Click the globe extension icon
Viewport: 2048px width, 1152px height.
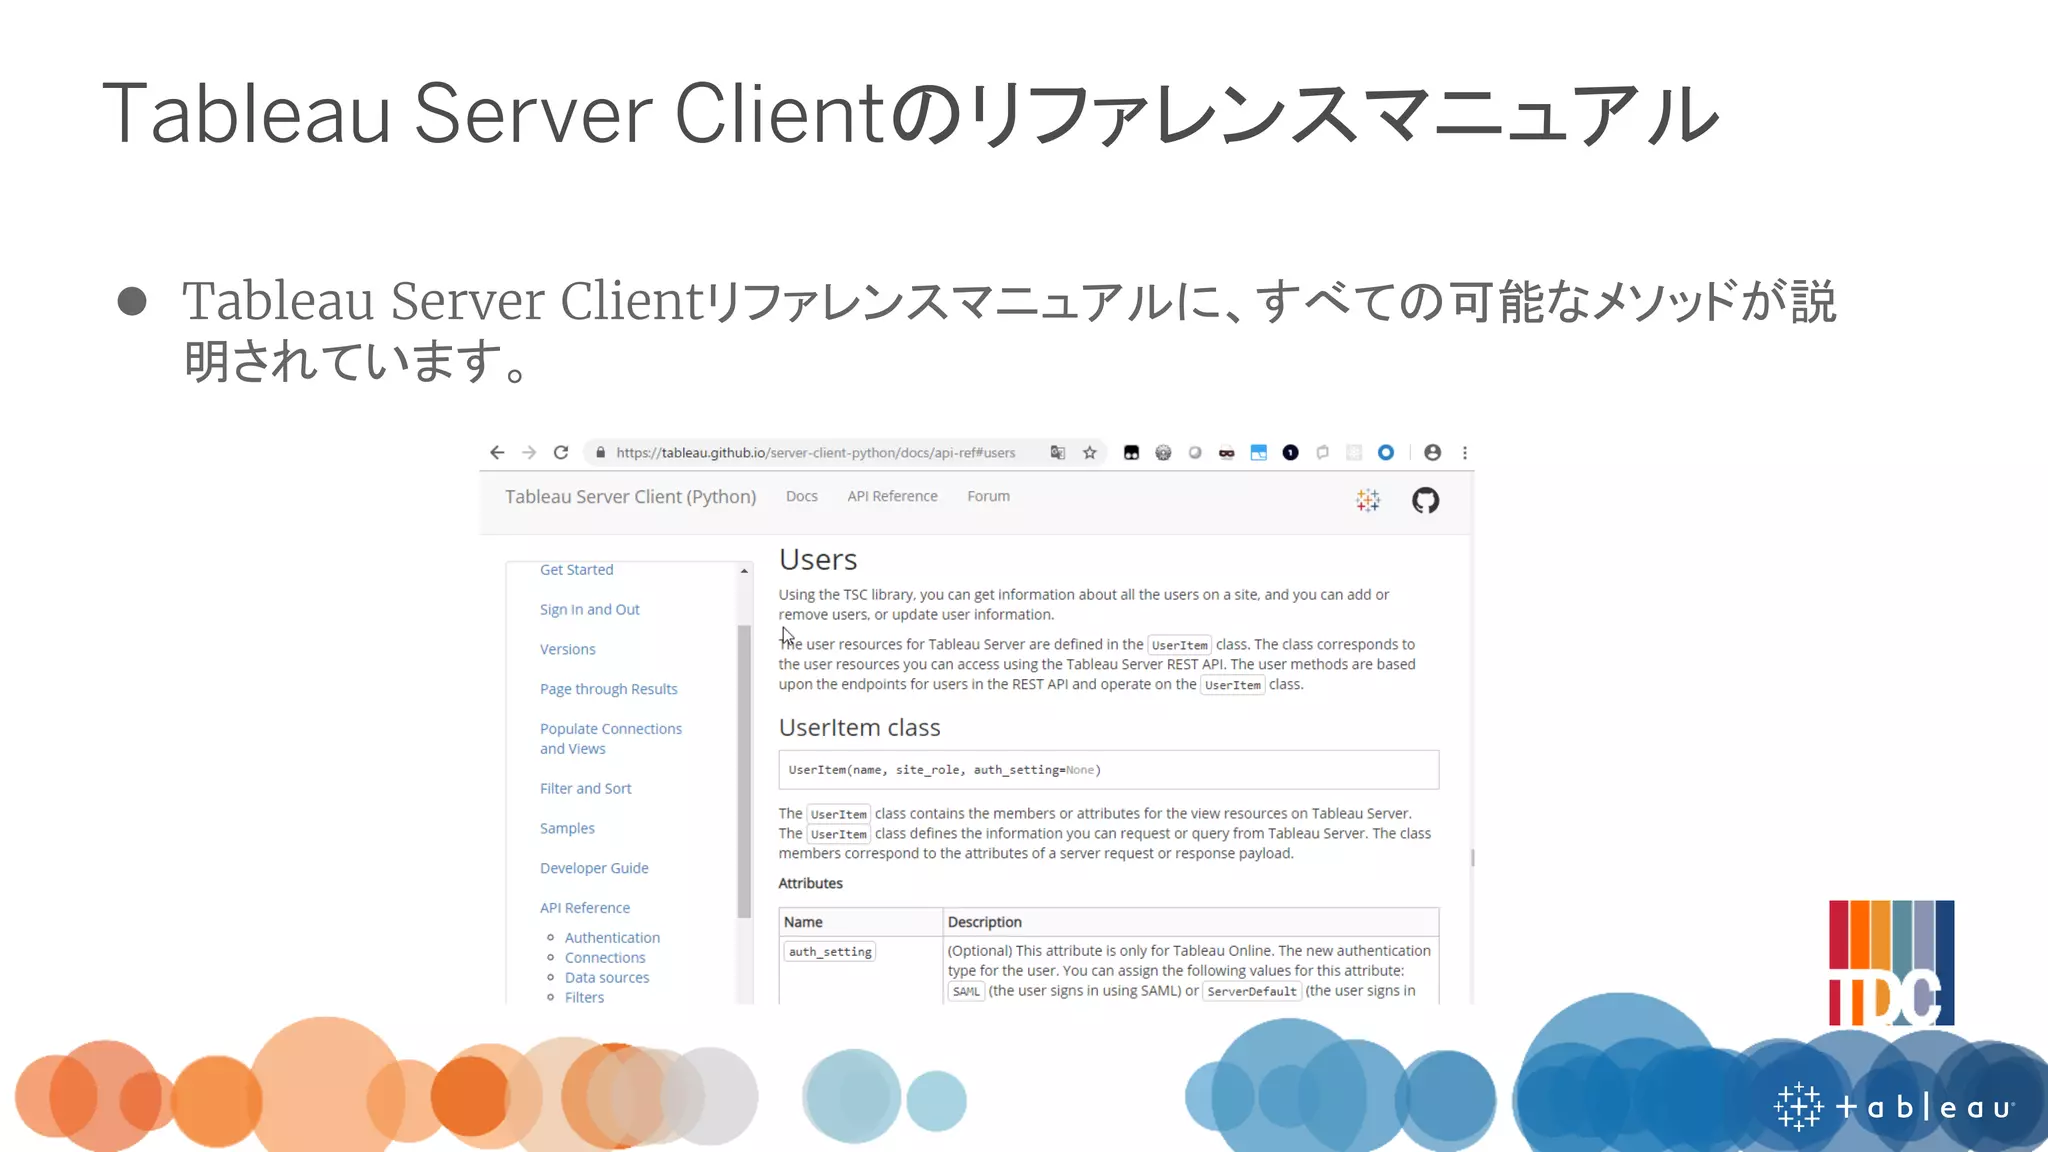coord(1163,453)
